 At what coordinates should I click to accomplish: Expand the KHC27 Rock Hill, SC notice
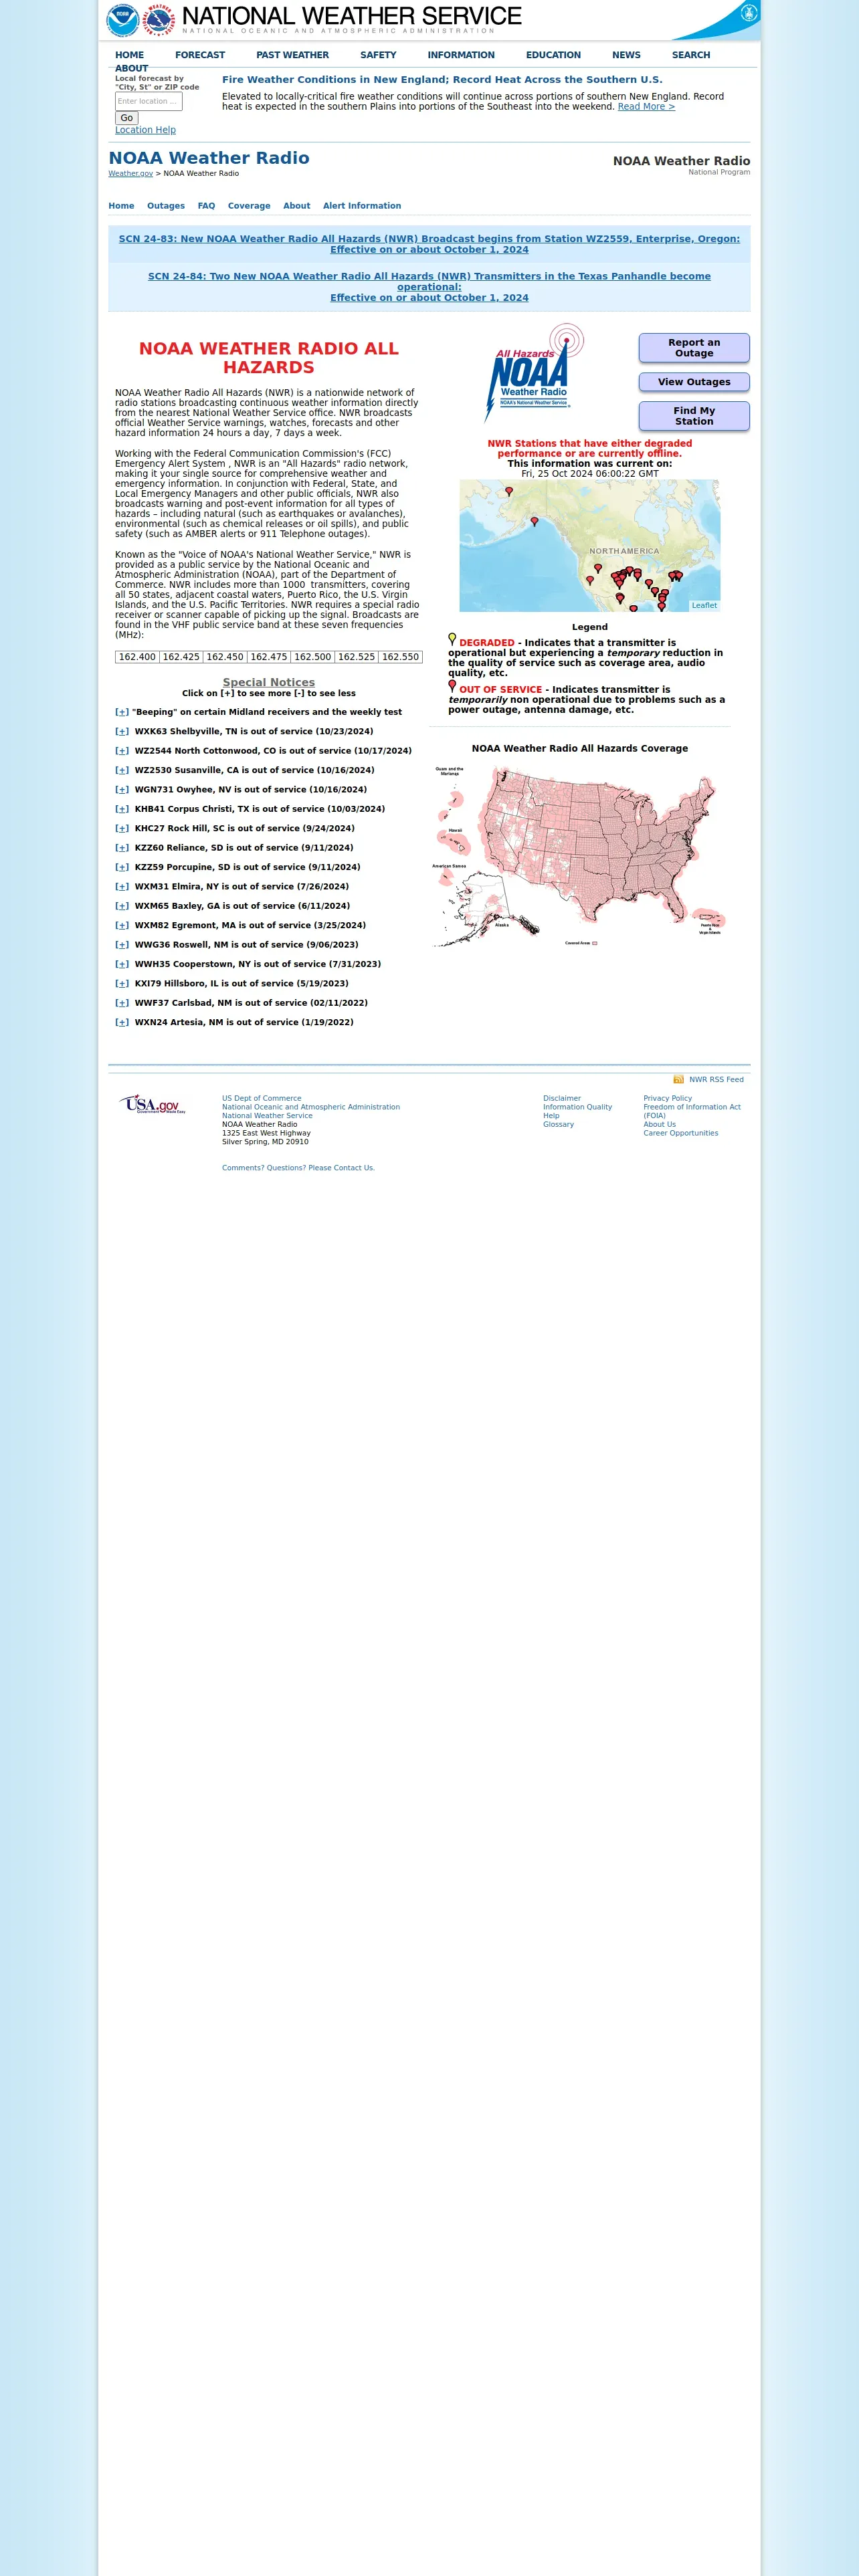coord(122,829)
